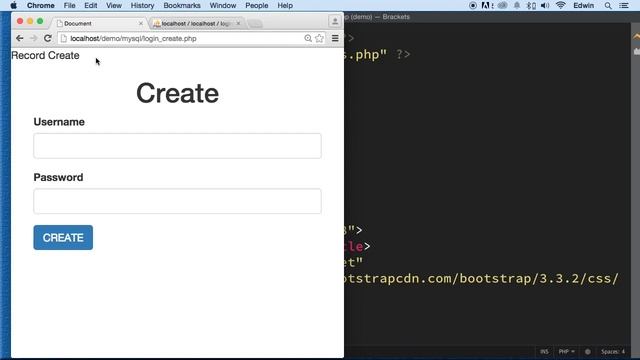Click the Bluetooth status icon
The width and height of the screenshot is (640, 360).
(x=531, y=5)
